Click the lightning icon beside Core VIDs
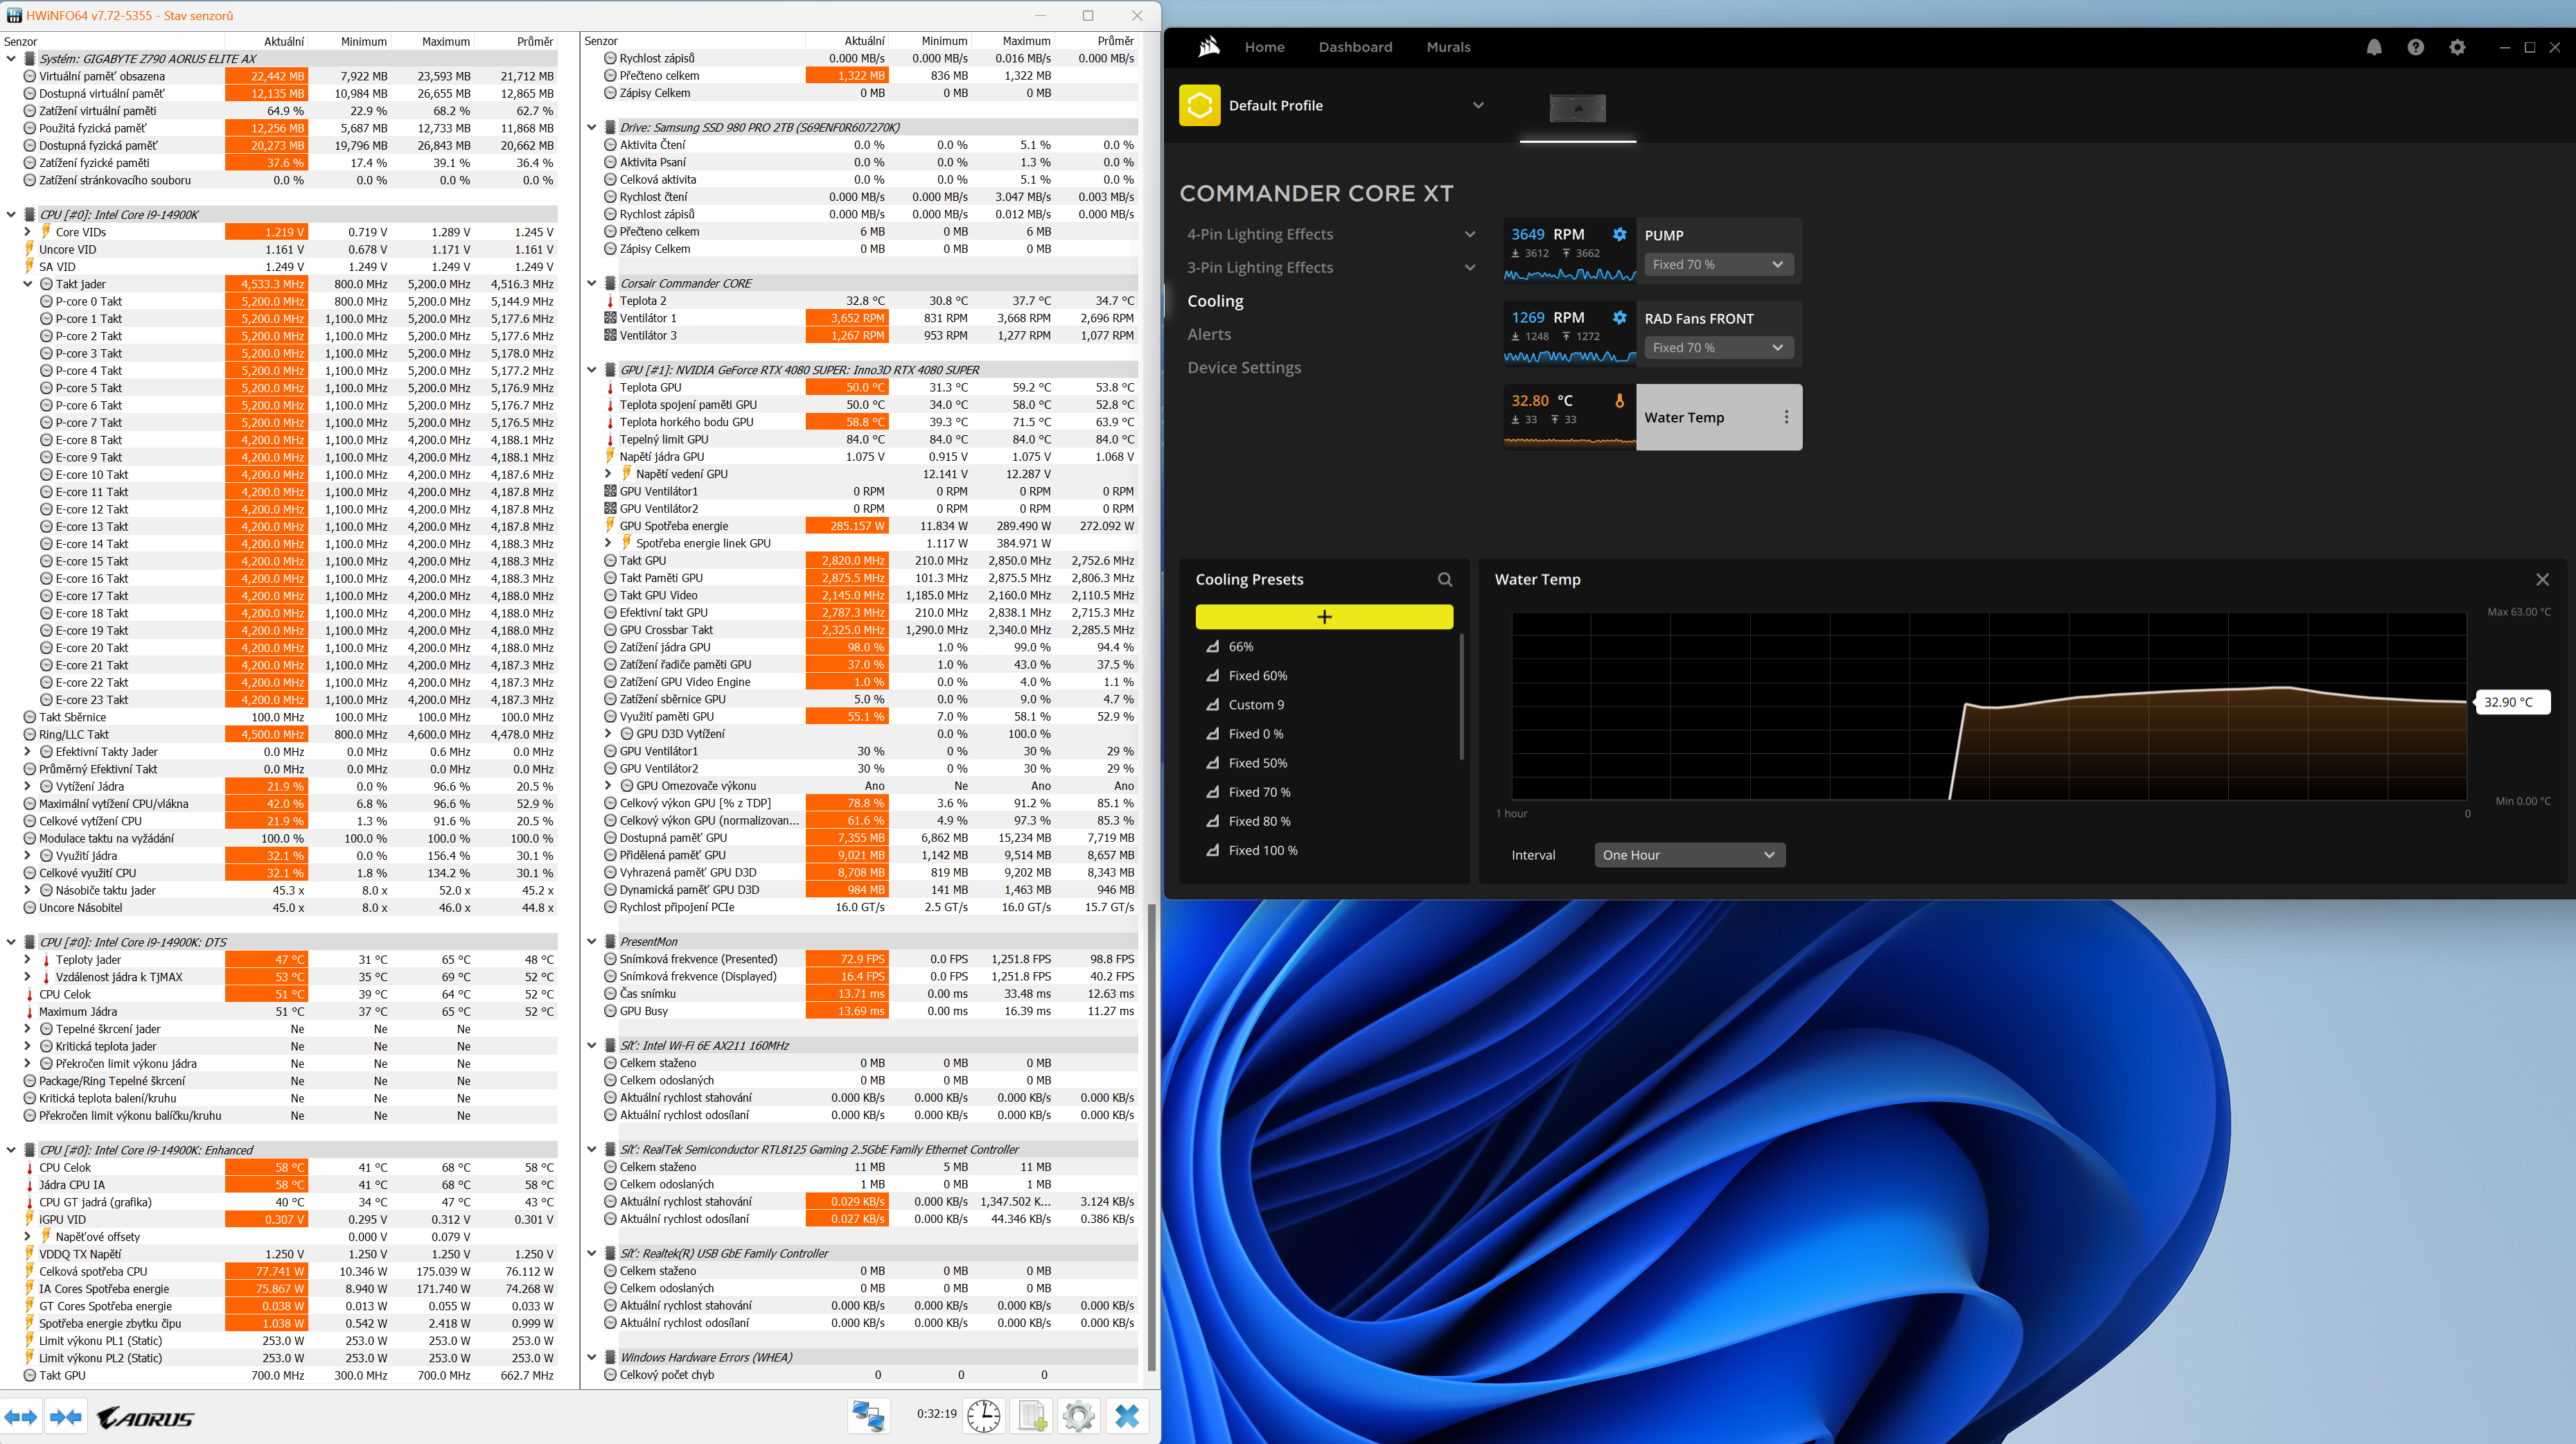The image size is (2576, 1444). [46, 232]
